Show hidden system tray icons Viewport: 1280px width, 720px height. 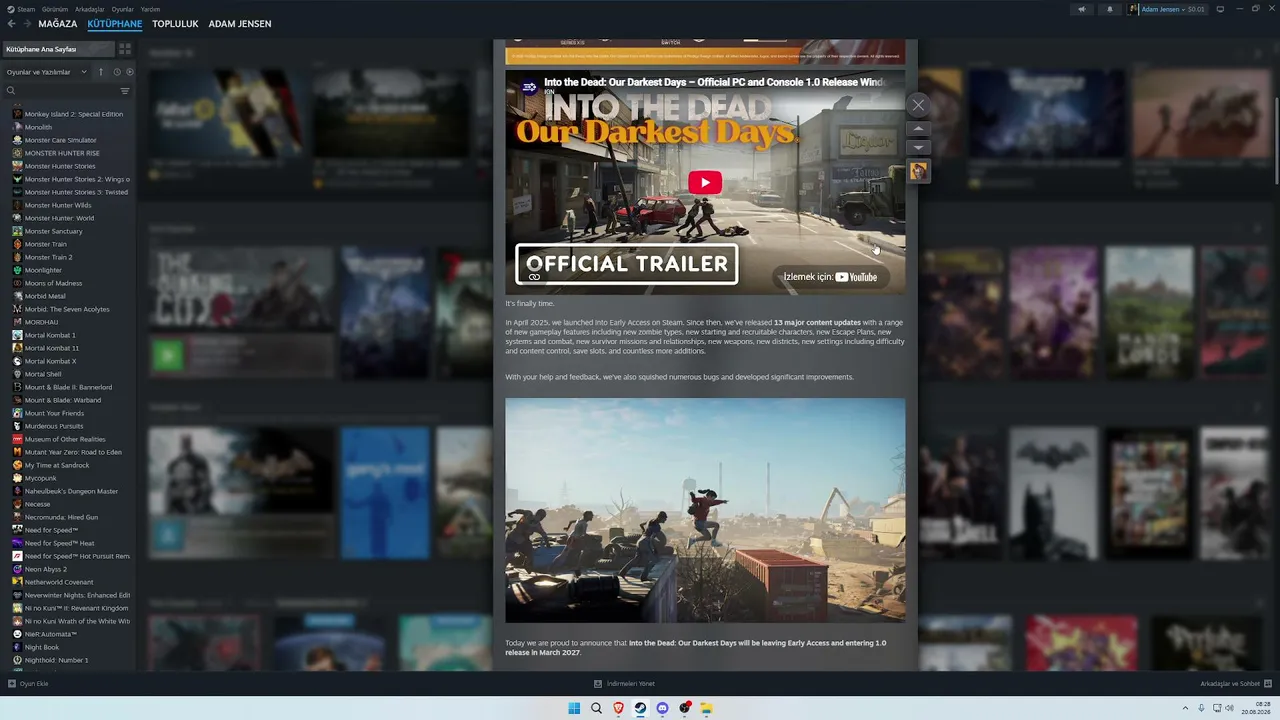[1186, 708]
